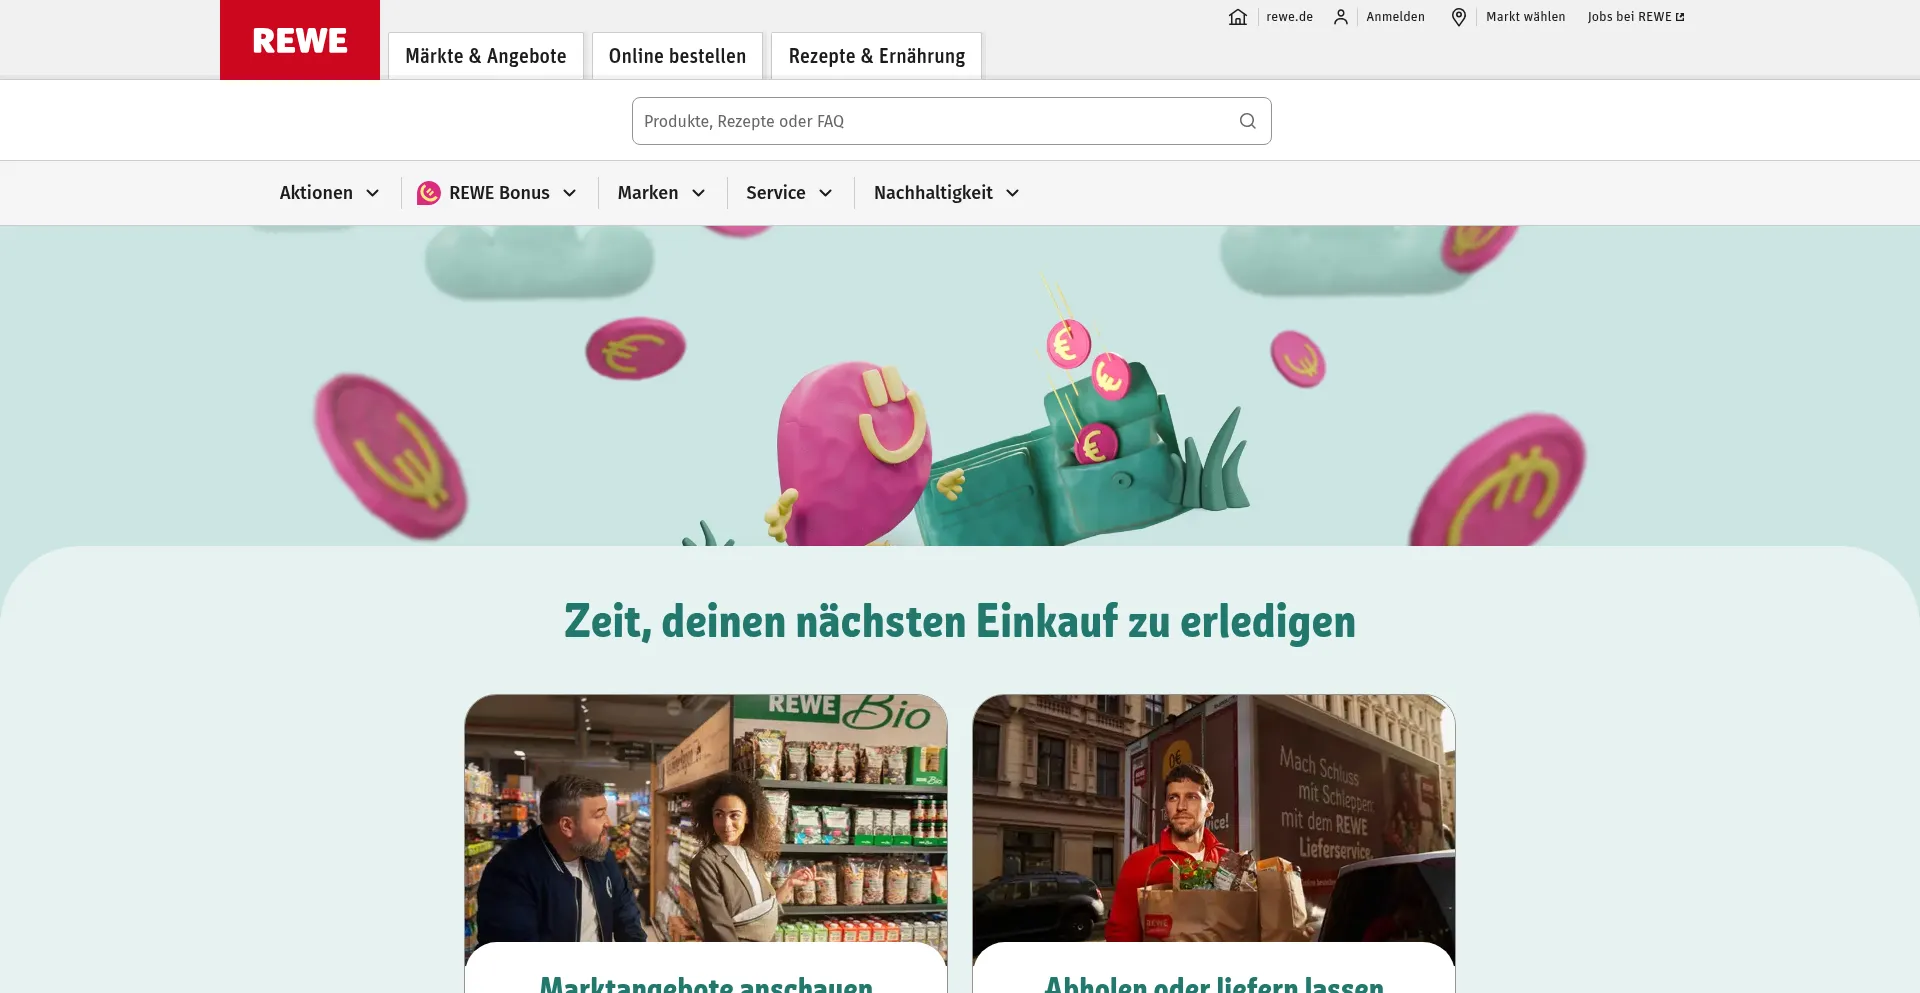Click the Marktangebote anschauen heading
The width and height of the screenshot is (1920, 993).
pyautogui.click(x=706, y=984)
